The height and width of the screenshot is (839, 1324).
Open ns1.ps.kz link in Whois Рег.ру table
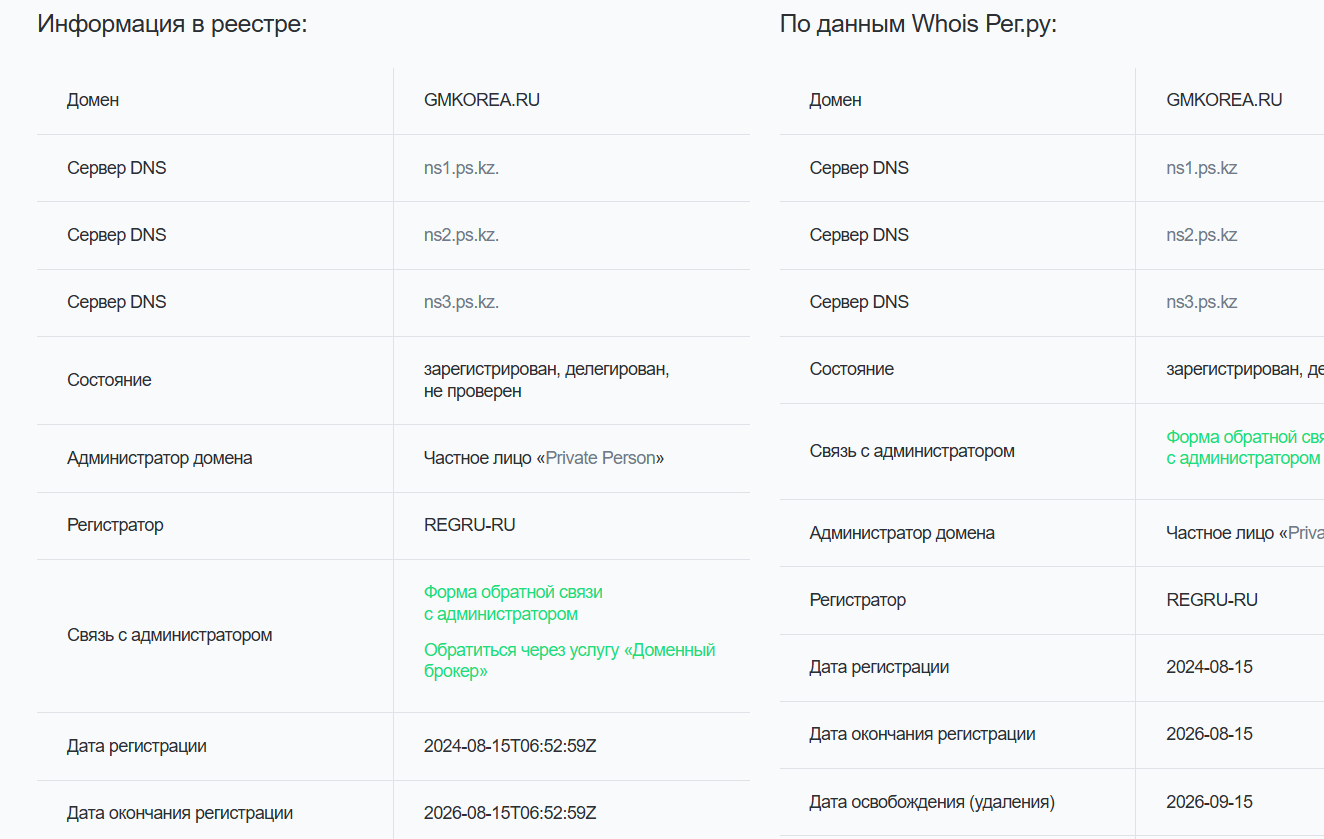click(x=1201, y=168)
